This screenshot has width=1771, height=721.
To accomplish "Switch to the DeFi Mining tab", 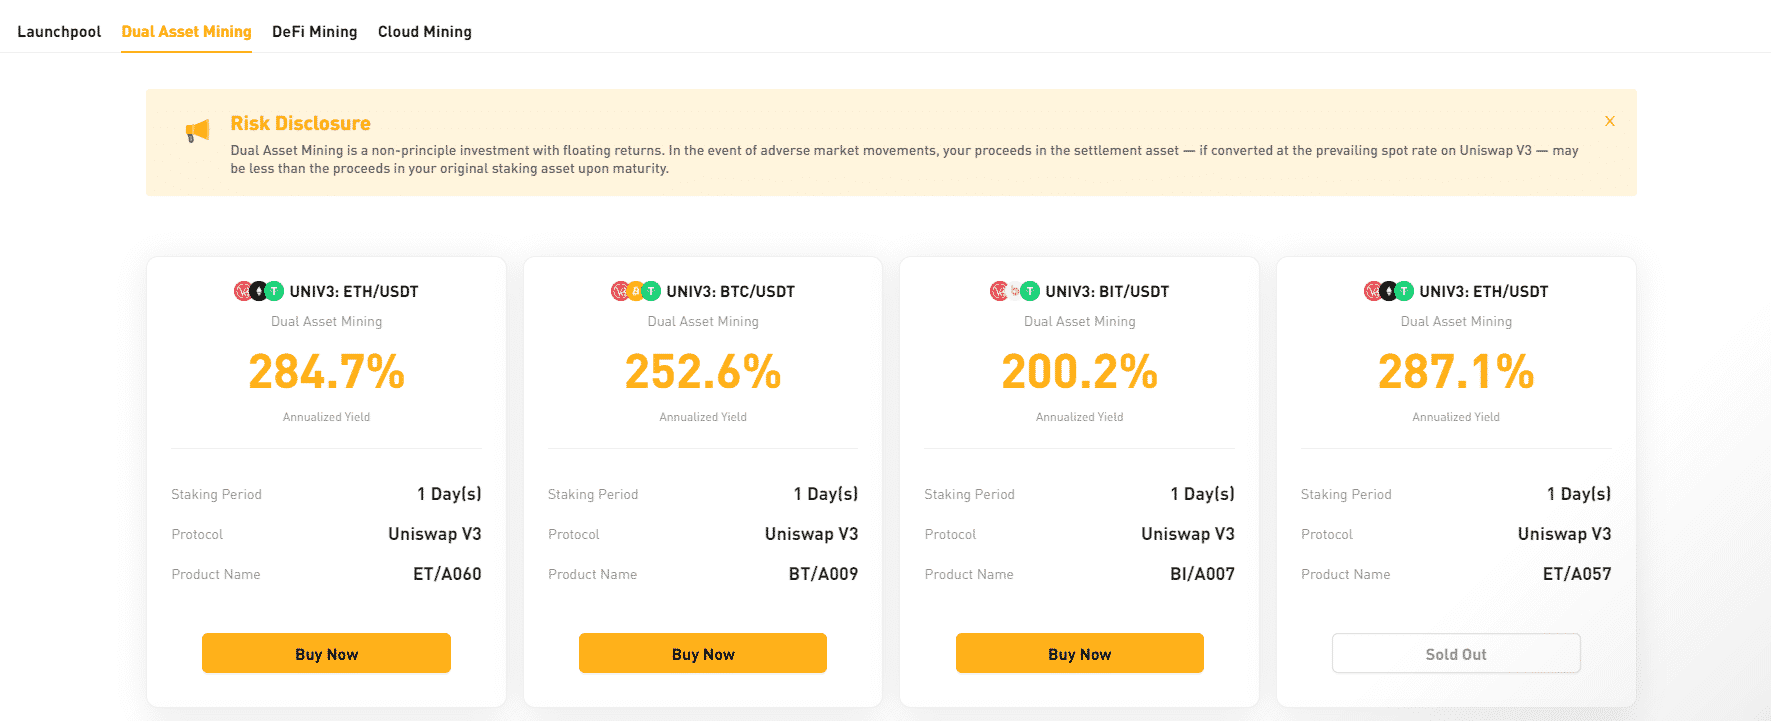I will coord(314,32).
